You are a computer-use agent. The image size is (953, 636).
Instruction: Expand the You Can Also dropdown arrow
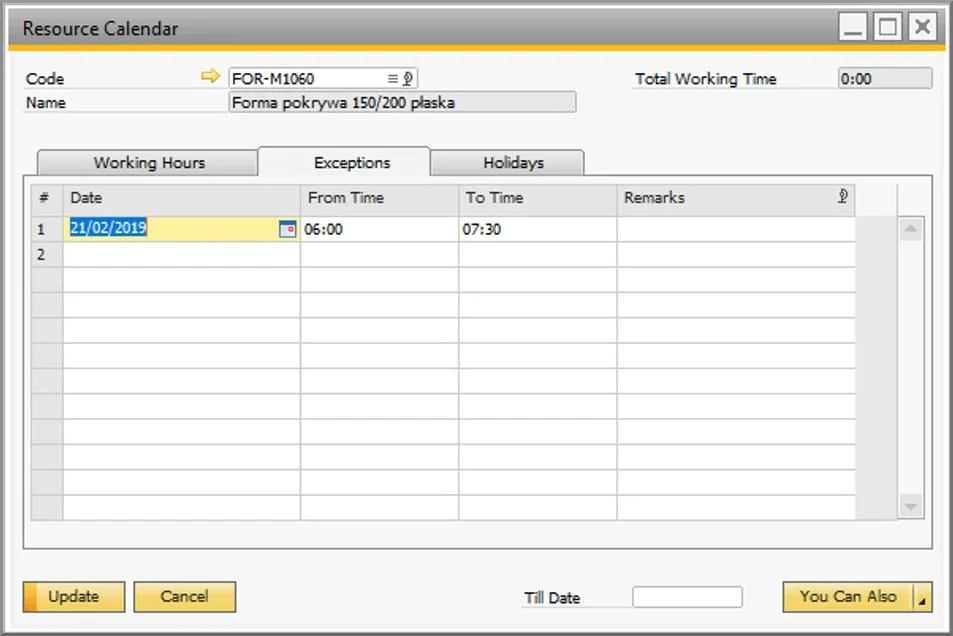click(922, 598)
